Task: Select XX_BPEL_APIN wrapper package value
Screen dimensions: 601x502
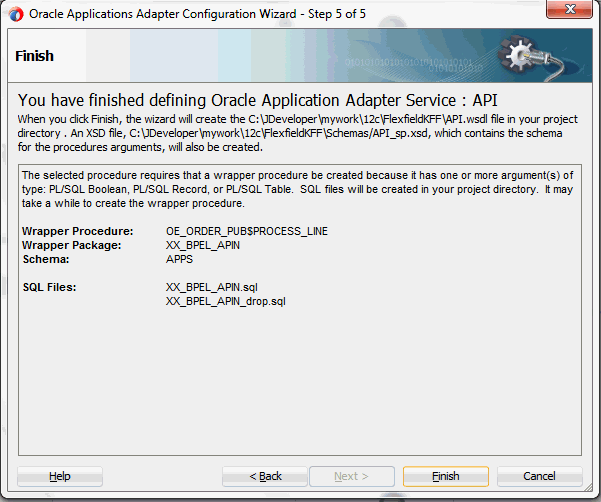Action: tap(203, 245)
